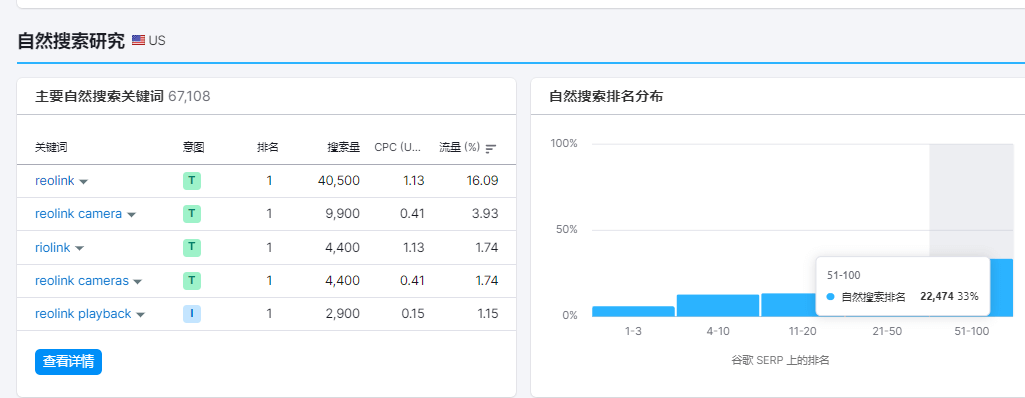The height and width of the screenshot is (398, 1025).
Task: Click the T intent badge for riolink
Action: (x=192, y=248)
